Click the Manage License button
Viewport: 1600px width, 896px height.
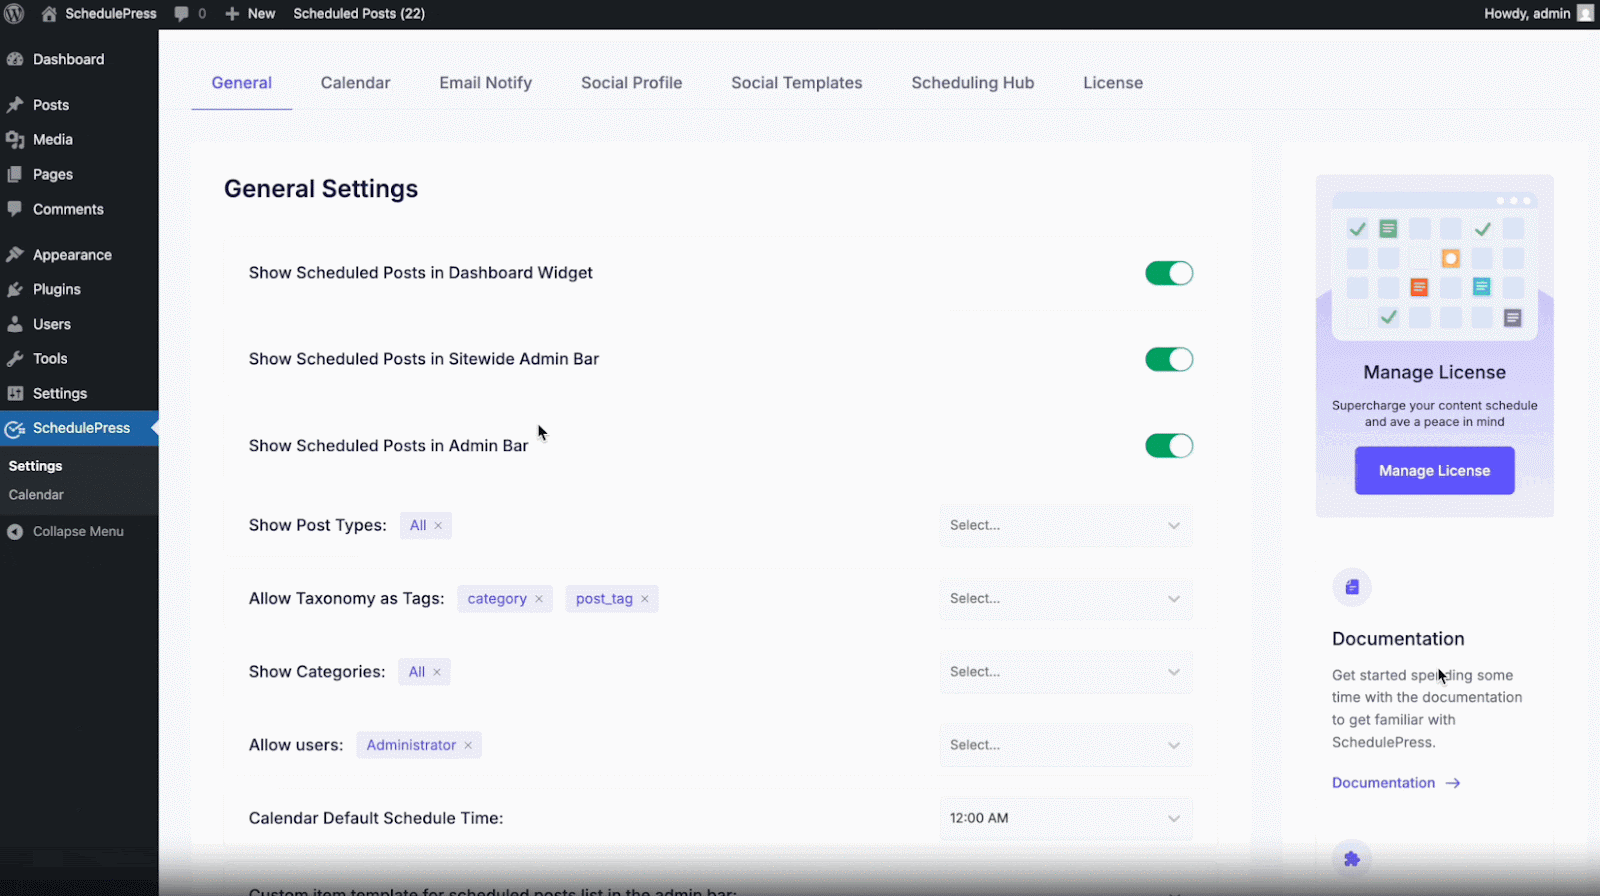1435,471
